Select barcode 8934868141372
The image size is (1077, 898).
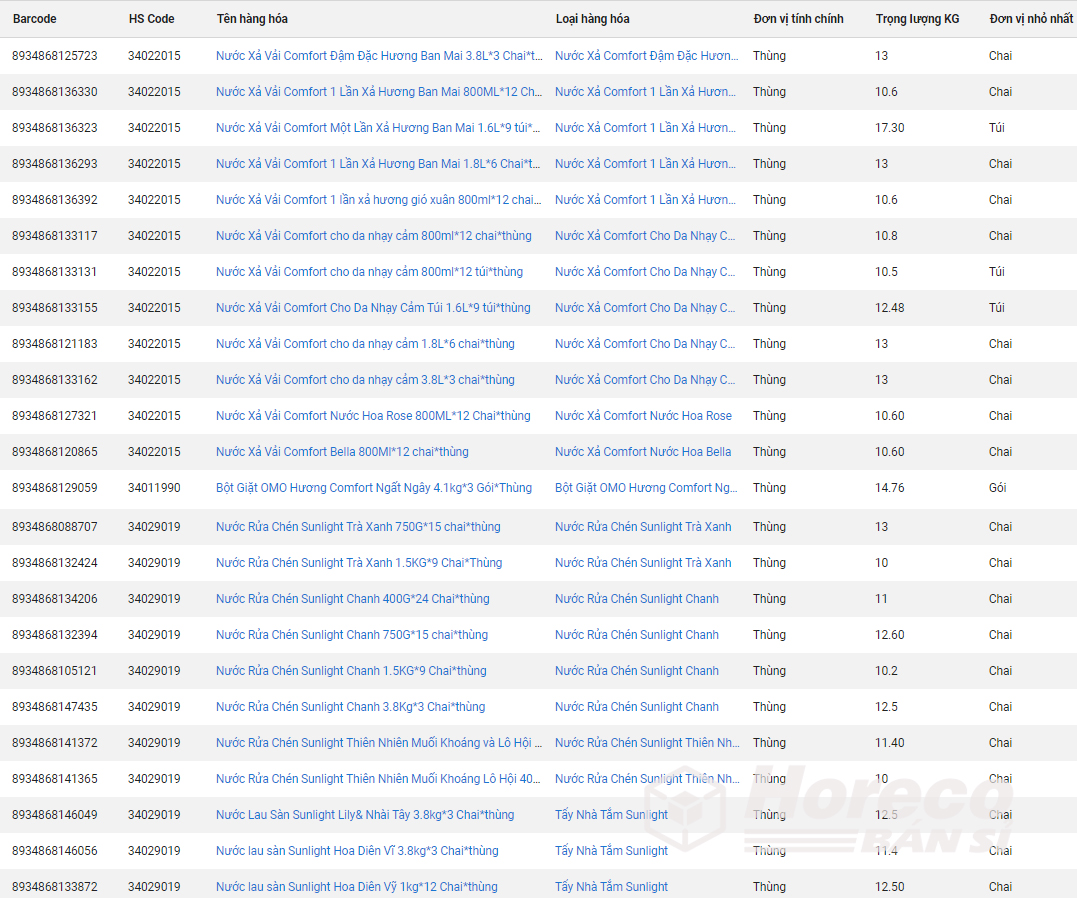click(x=55, y=743)
